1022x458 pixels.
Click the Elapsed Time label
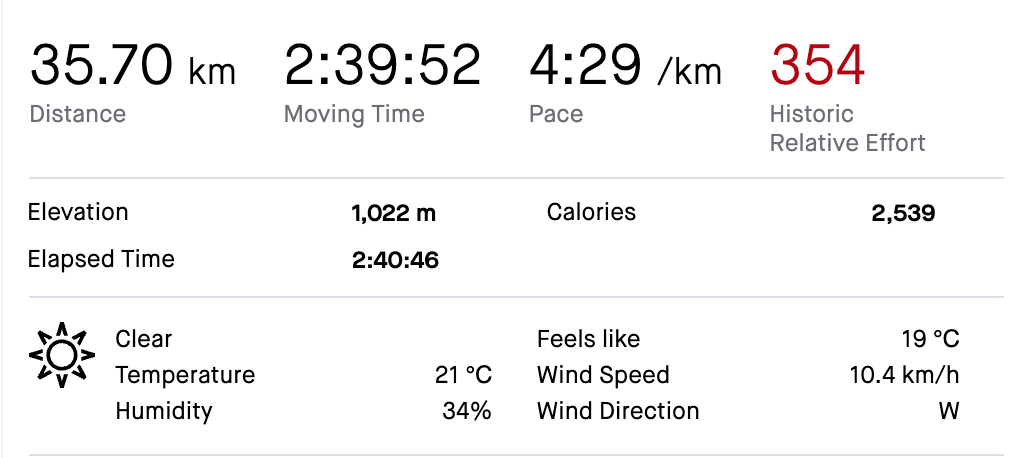pyautogui.click(x=101, y=259)
